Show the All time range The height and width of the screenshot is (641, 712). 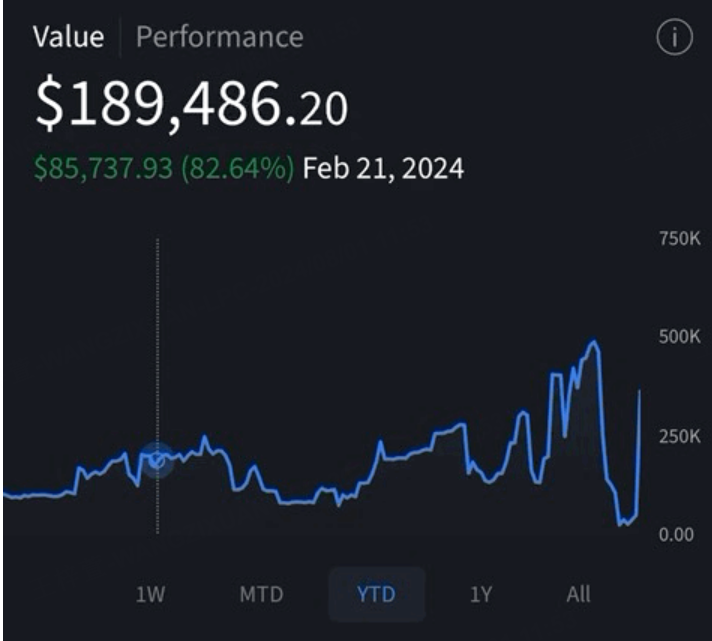[578, 594]
